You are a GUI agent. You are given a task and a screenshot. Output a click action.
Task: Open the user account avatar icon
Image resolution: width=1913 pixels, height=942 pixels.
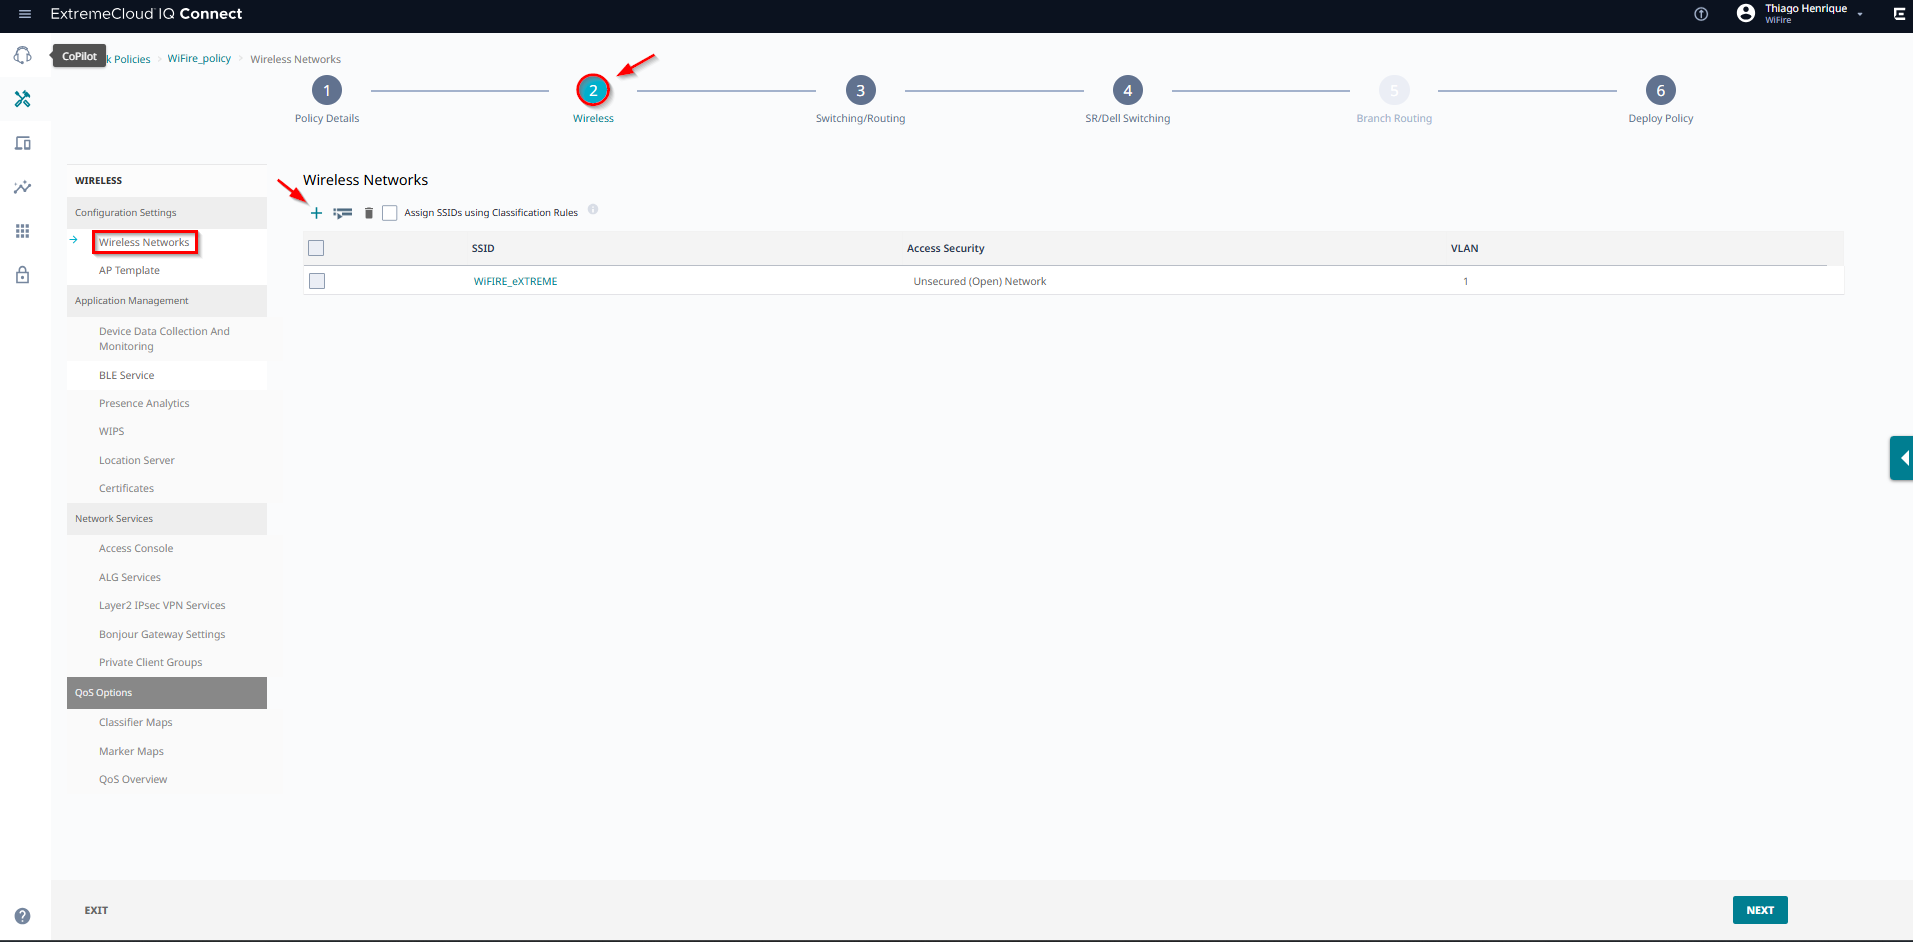1746,13
